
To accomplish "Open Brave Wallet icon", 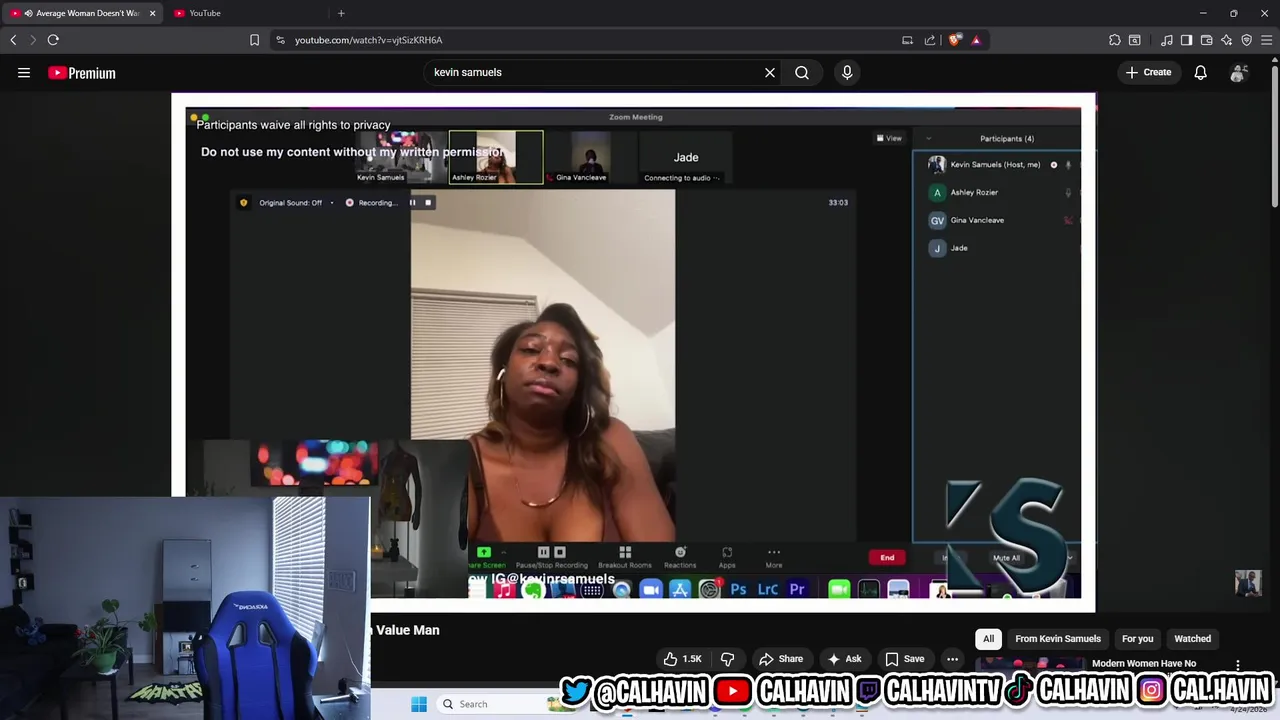I will tap(1206, 40).
